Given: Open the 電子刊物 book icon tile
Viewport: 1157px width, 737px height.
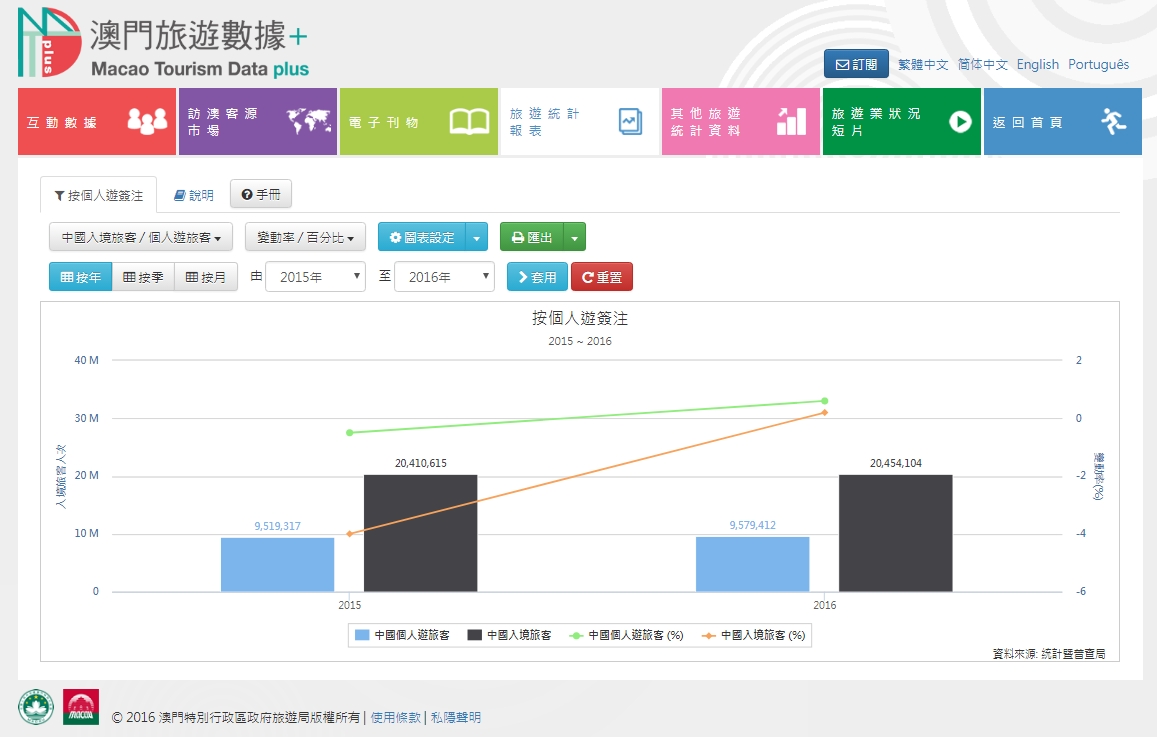Looking at the screenshot, I should [418, 122].
